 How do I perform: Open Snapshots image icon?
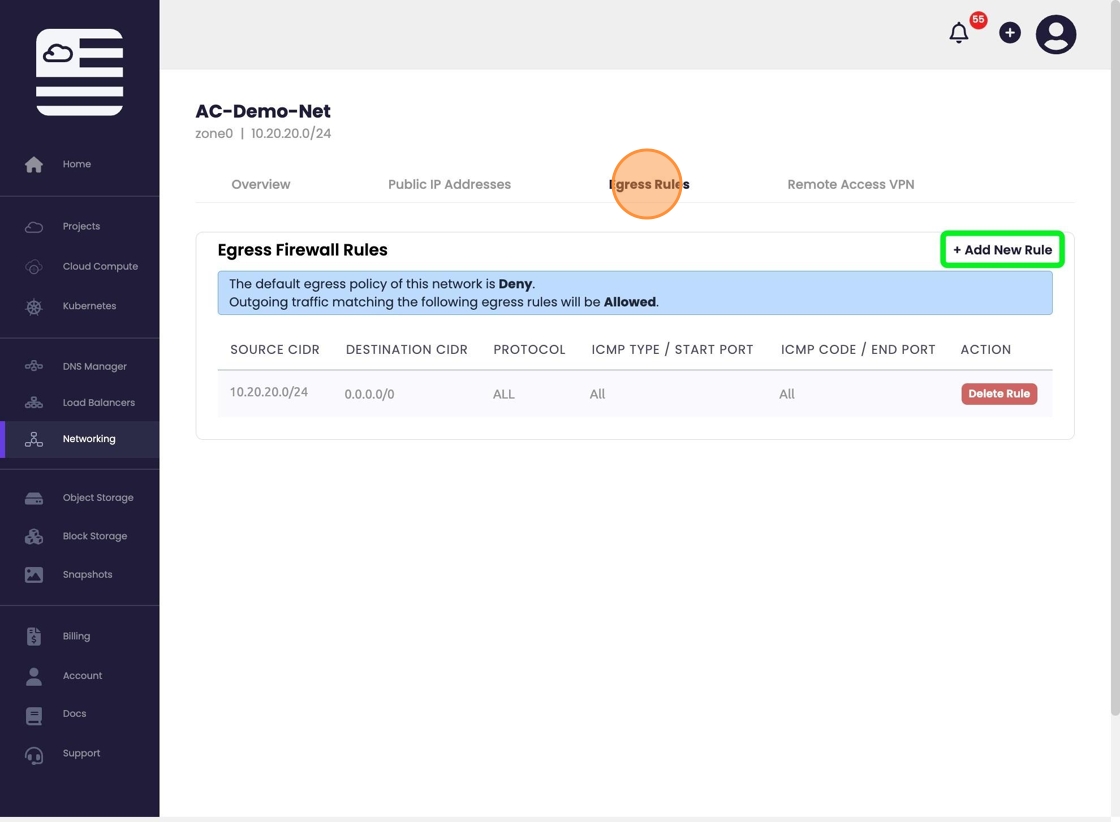(34, 575)
